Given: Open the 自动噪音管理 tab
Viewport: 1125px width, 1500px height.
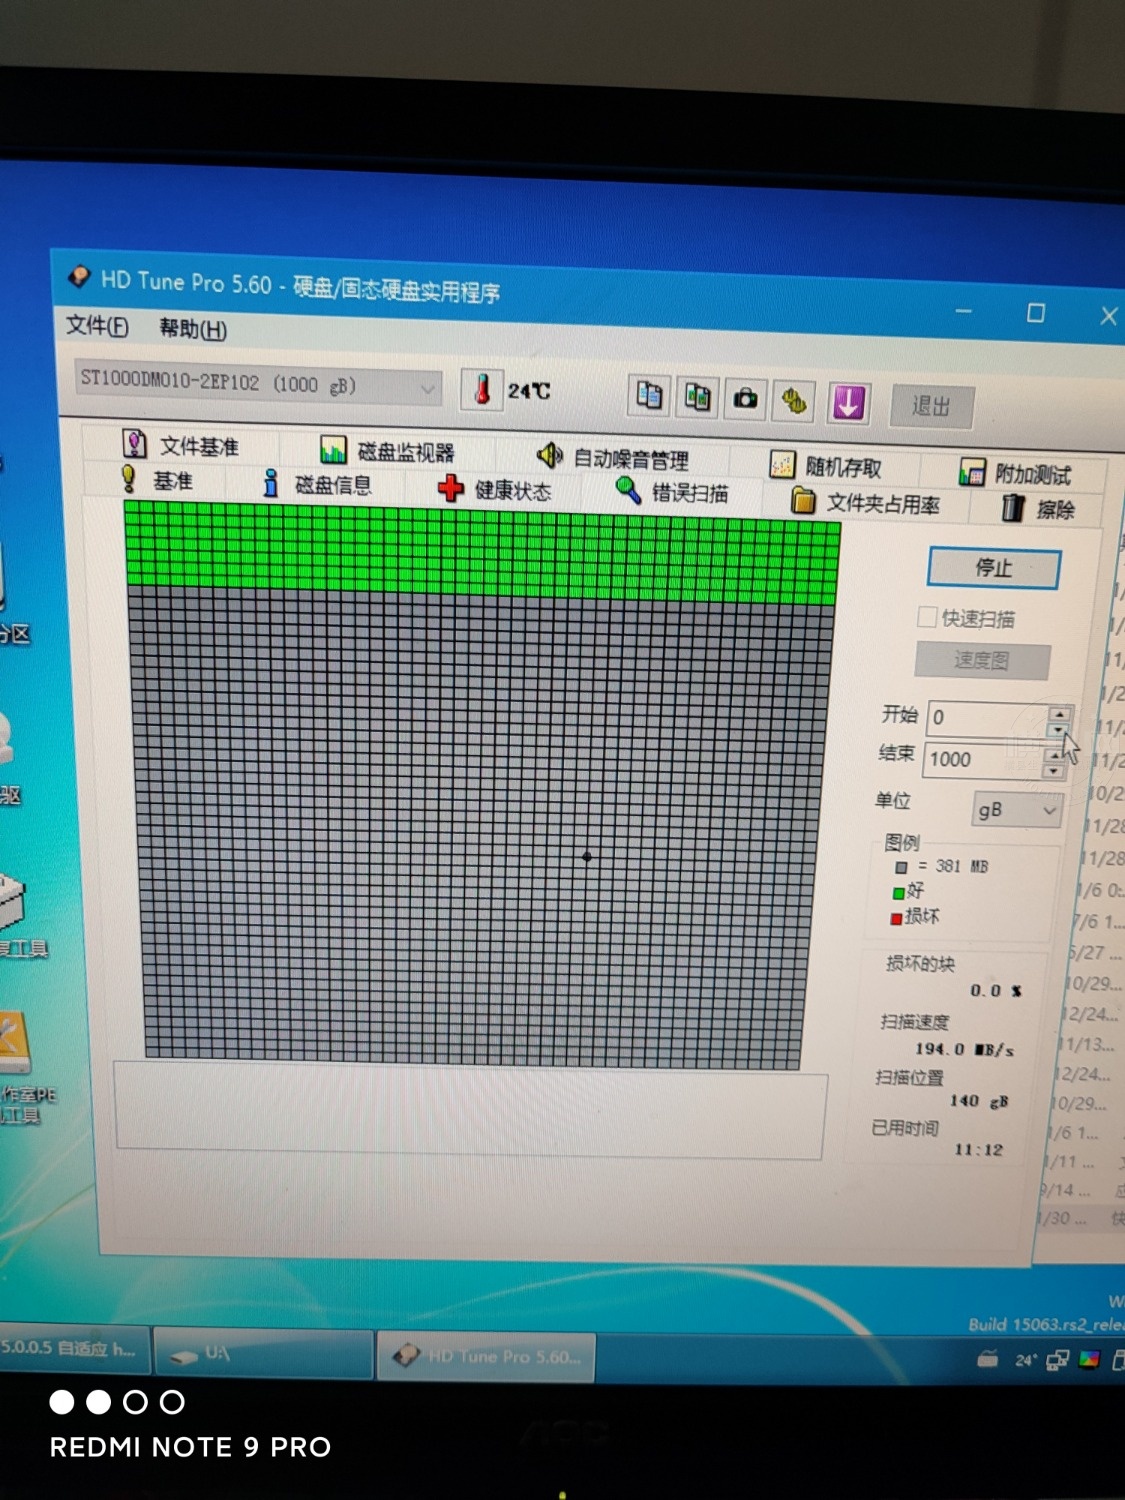Looking at the screenshot, I should [612, 458].
